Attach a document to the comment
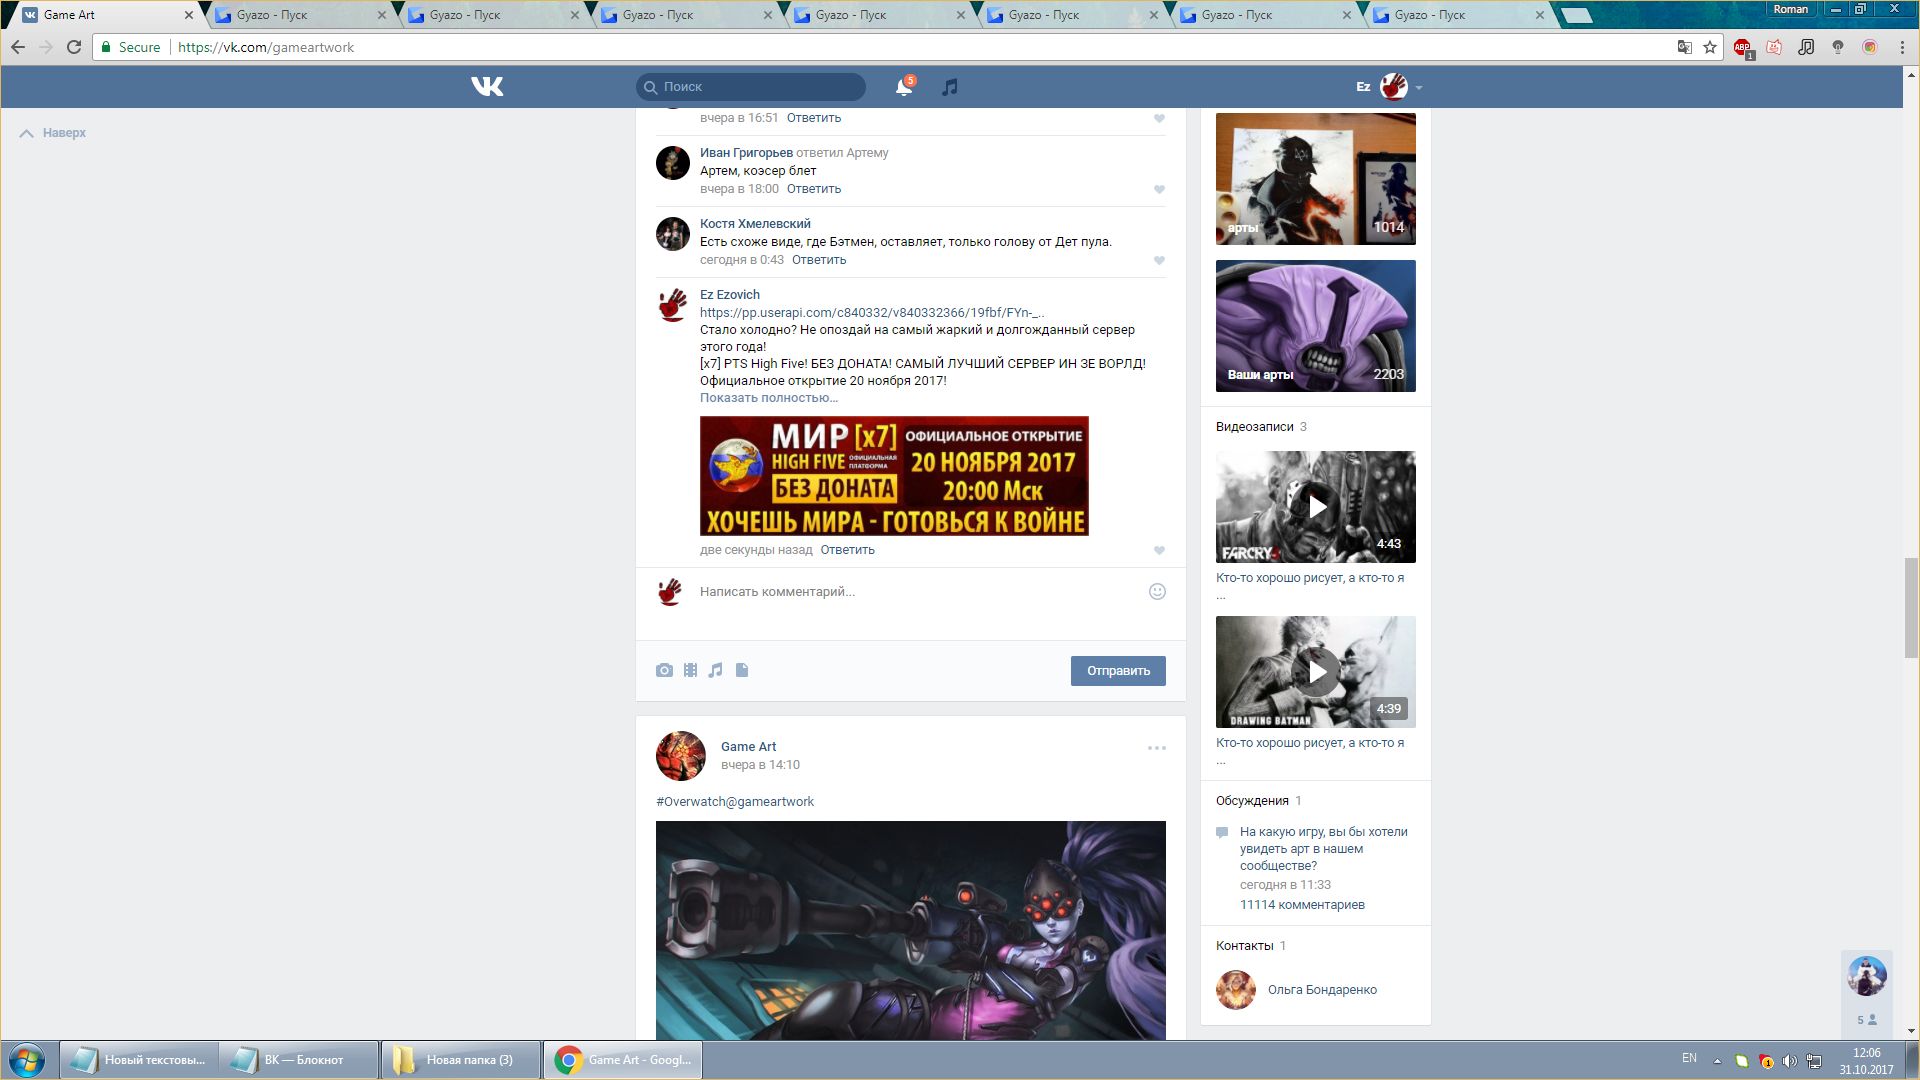 pyautogui.click(x=742, y=670)
